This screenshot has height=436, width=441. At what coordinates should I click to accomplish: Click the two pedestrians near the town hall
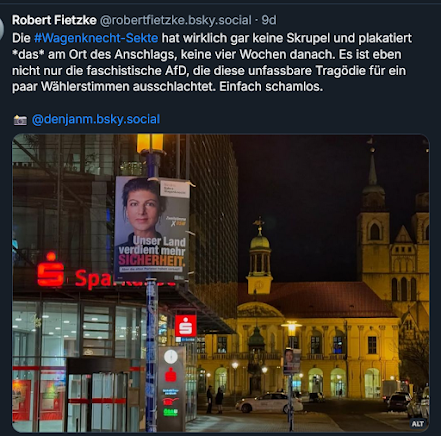pyautogui.click(x=215, y=399)
